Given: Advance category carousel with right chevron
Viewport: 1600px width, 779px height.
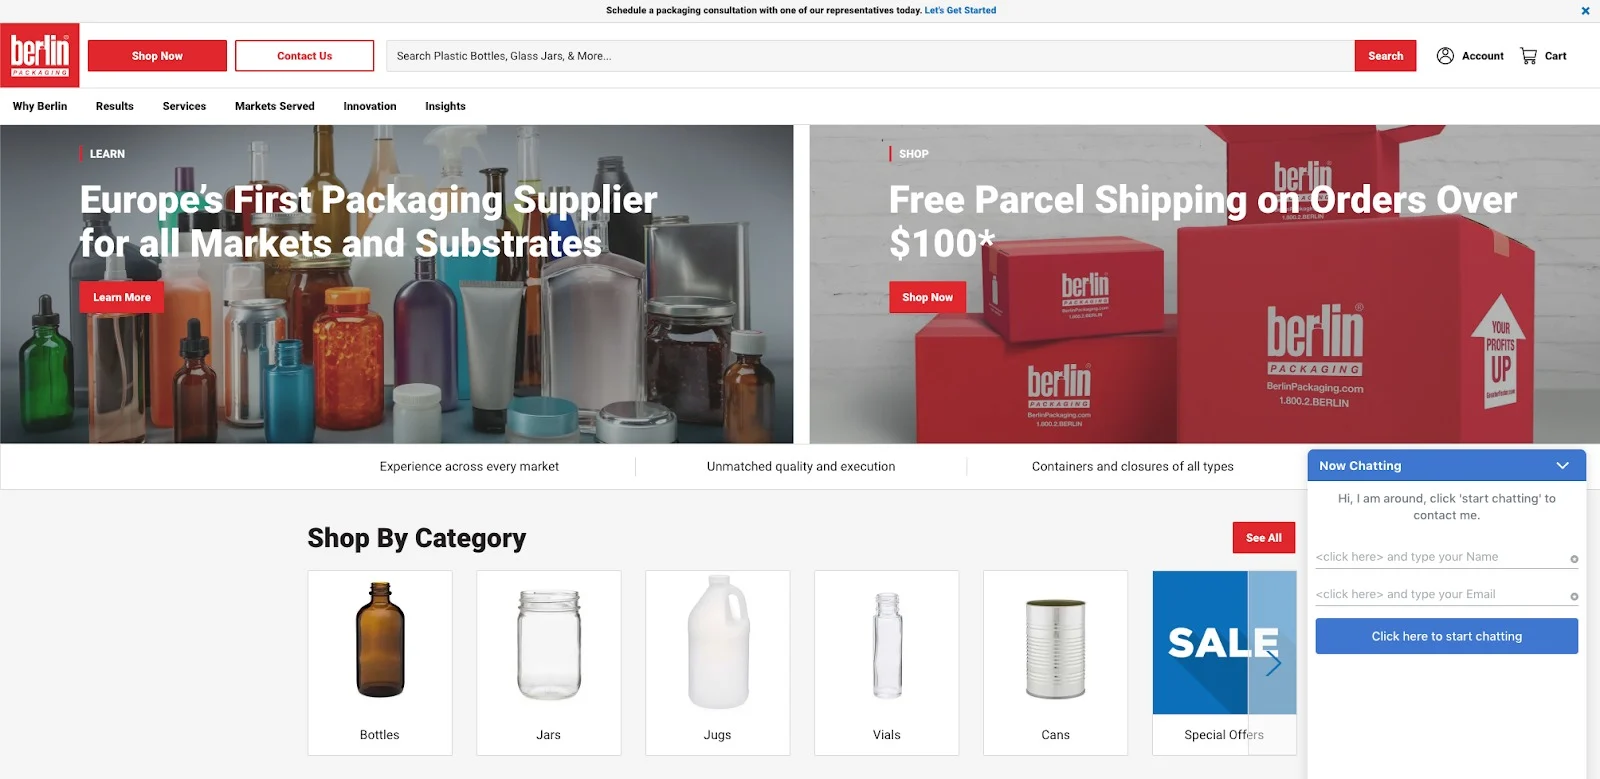Looking at the screenshot, I should pos(1273,663).
